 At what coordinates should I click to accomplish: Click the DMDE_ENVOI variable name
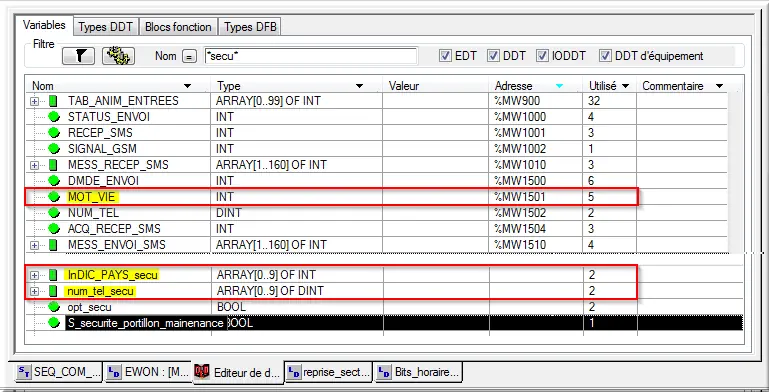103,181
